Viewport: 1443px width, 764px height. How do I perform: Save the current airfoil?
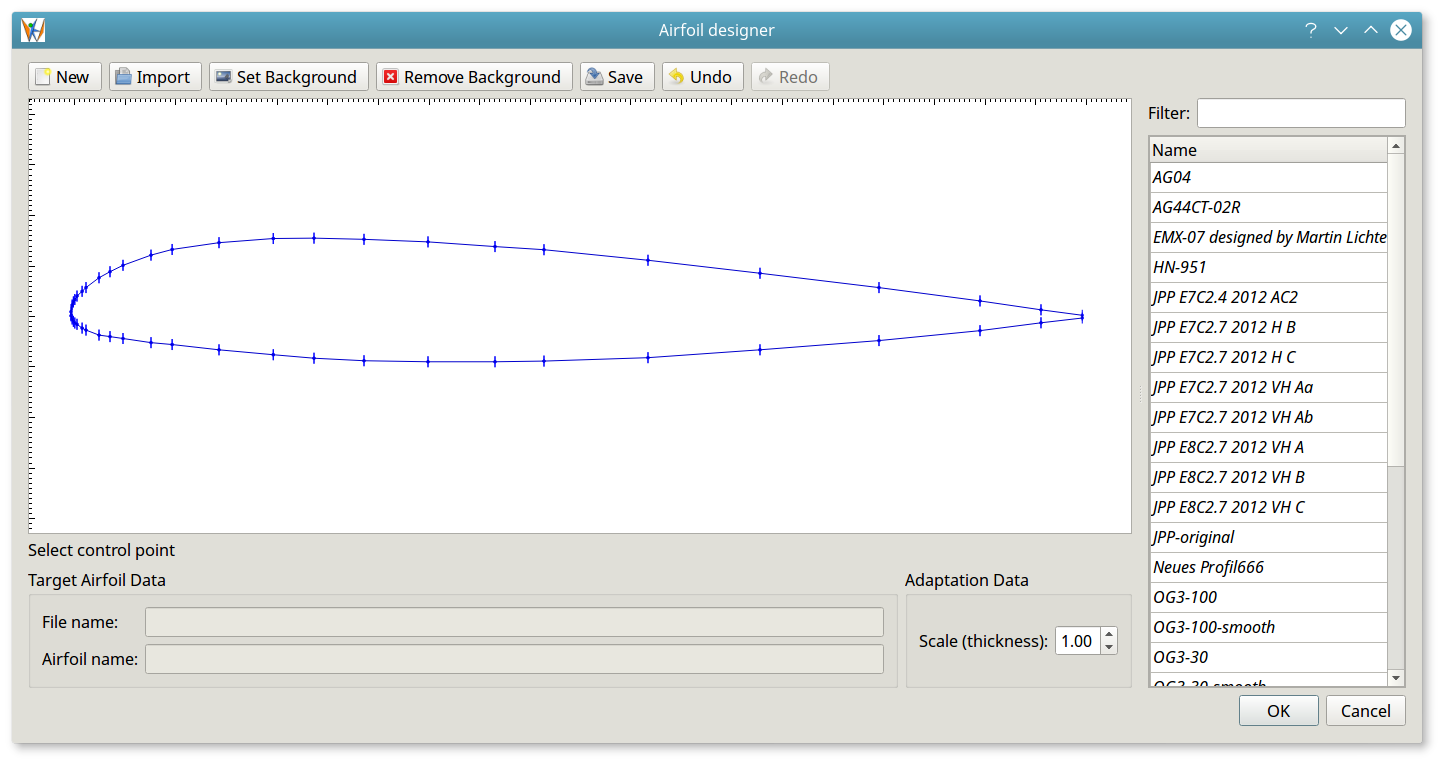616,77
